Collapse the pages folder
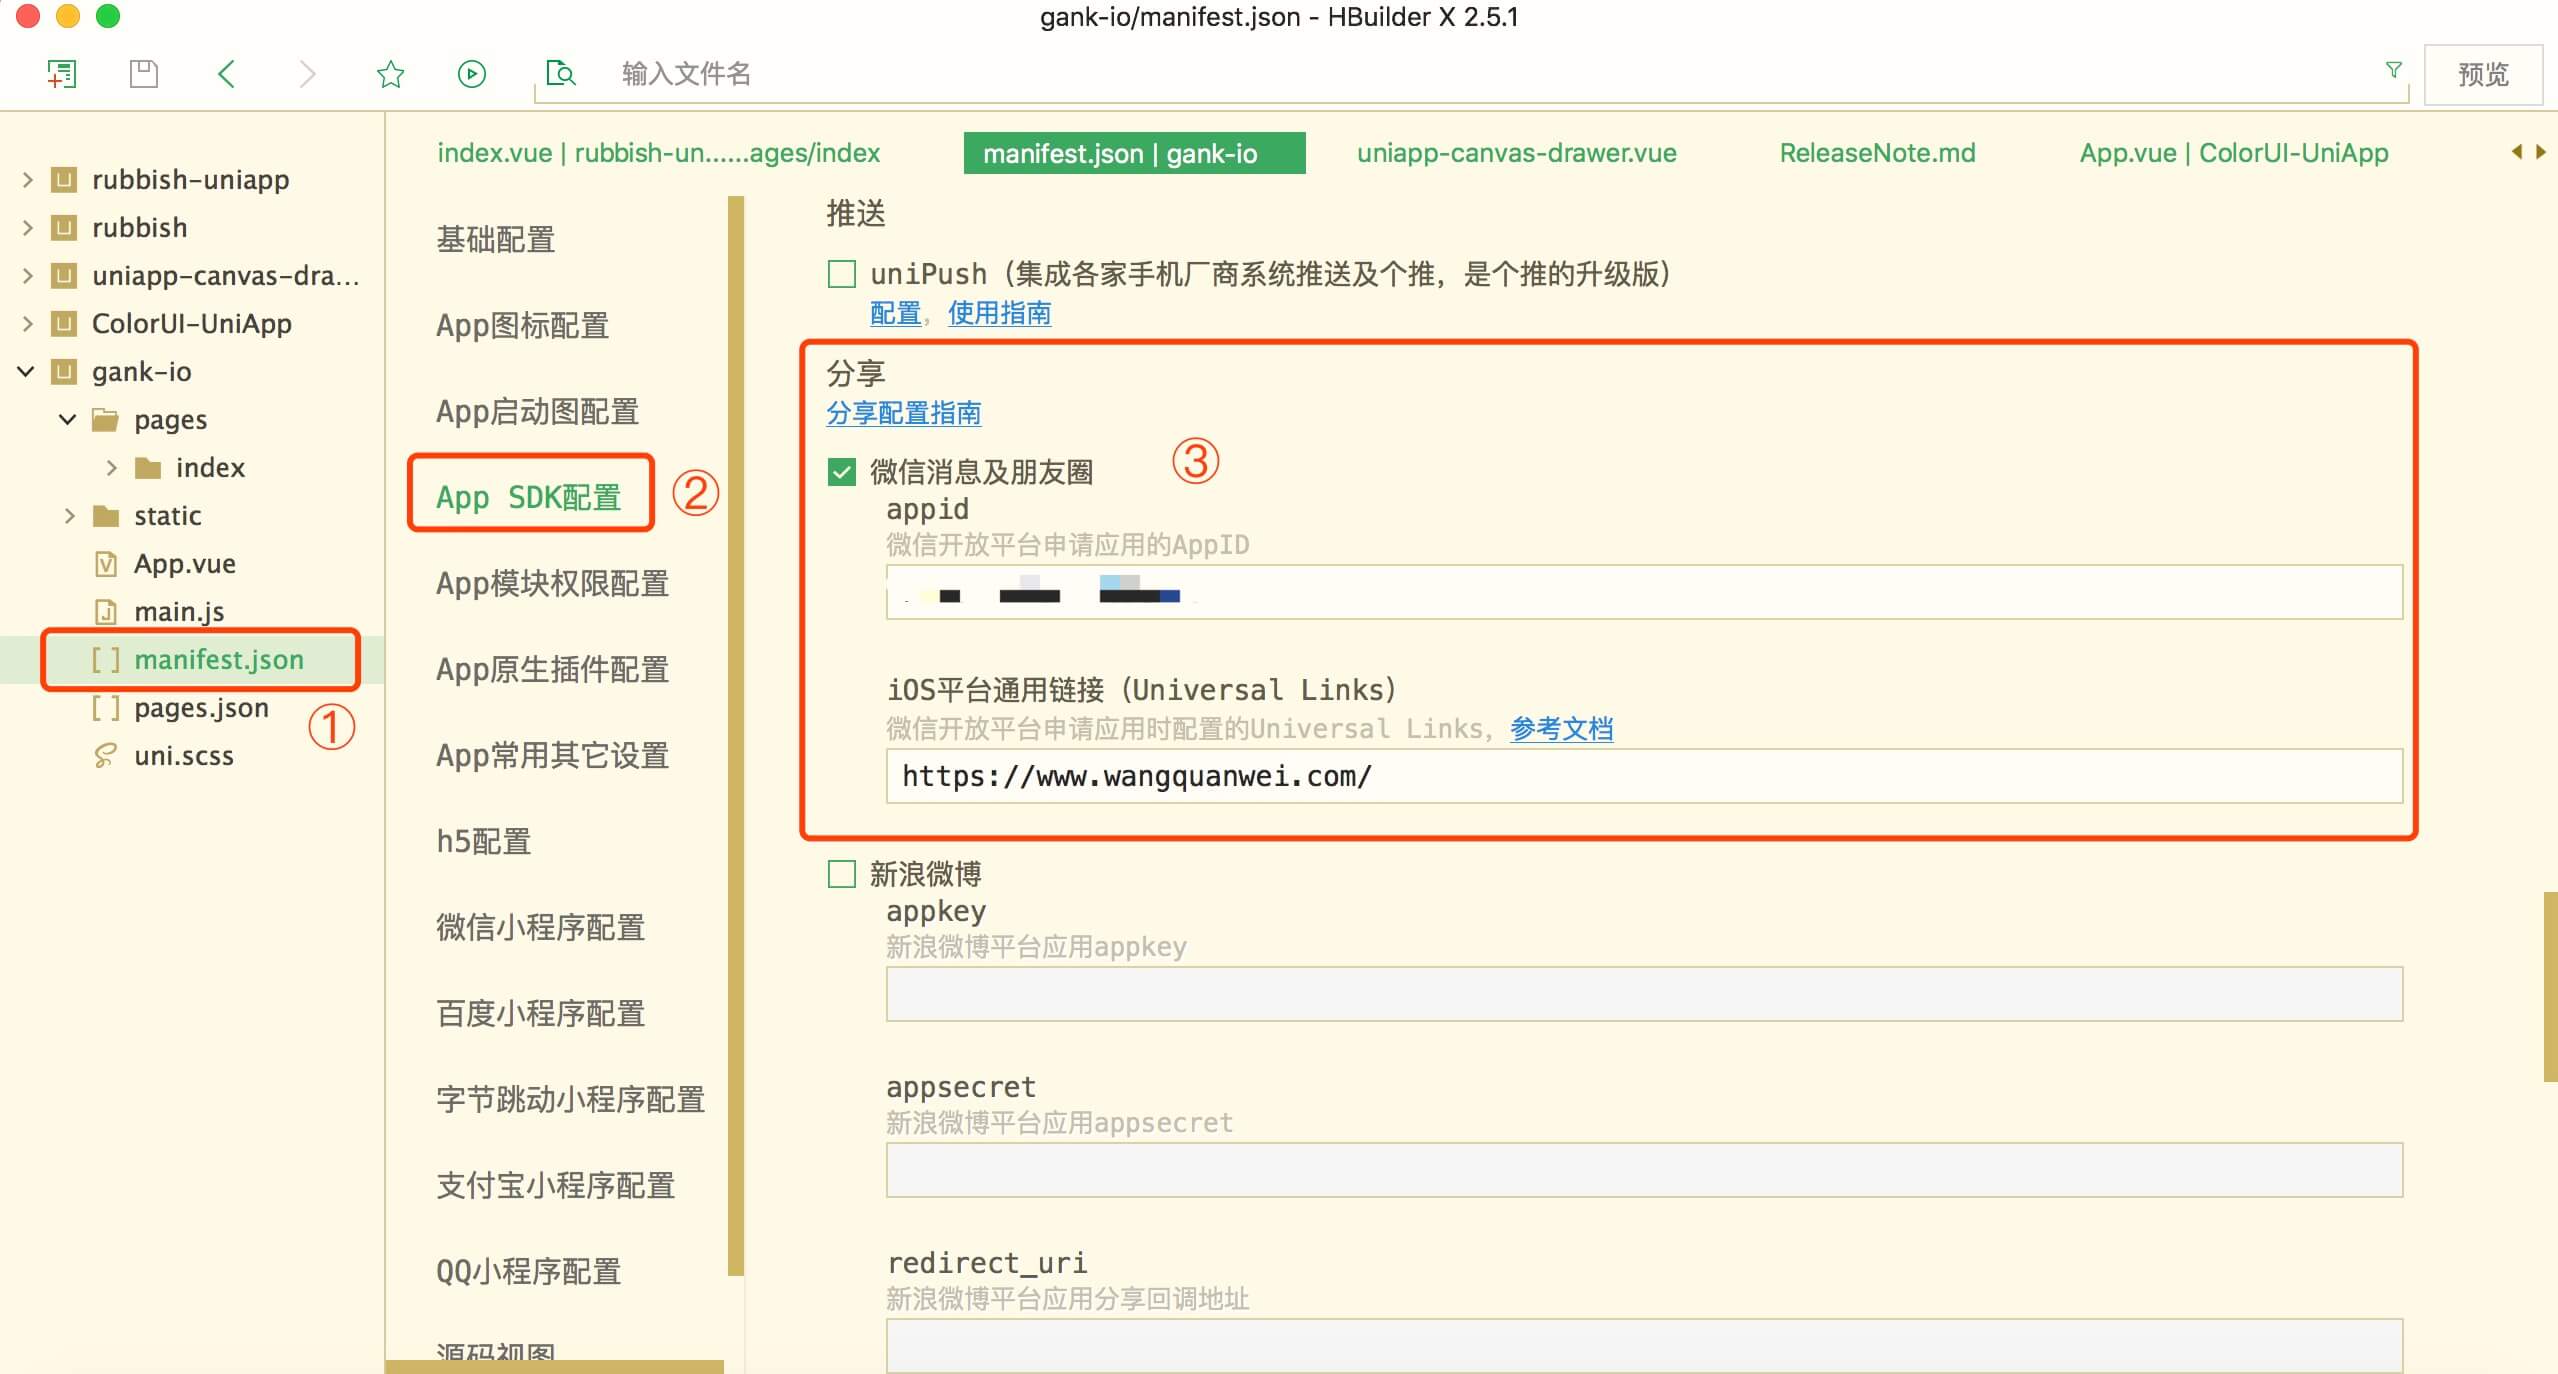The image size is (2558, 1374). pos(68,419)
